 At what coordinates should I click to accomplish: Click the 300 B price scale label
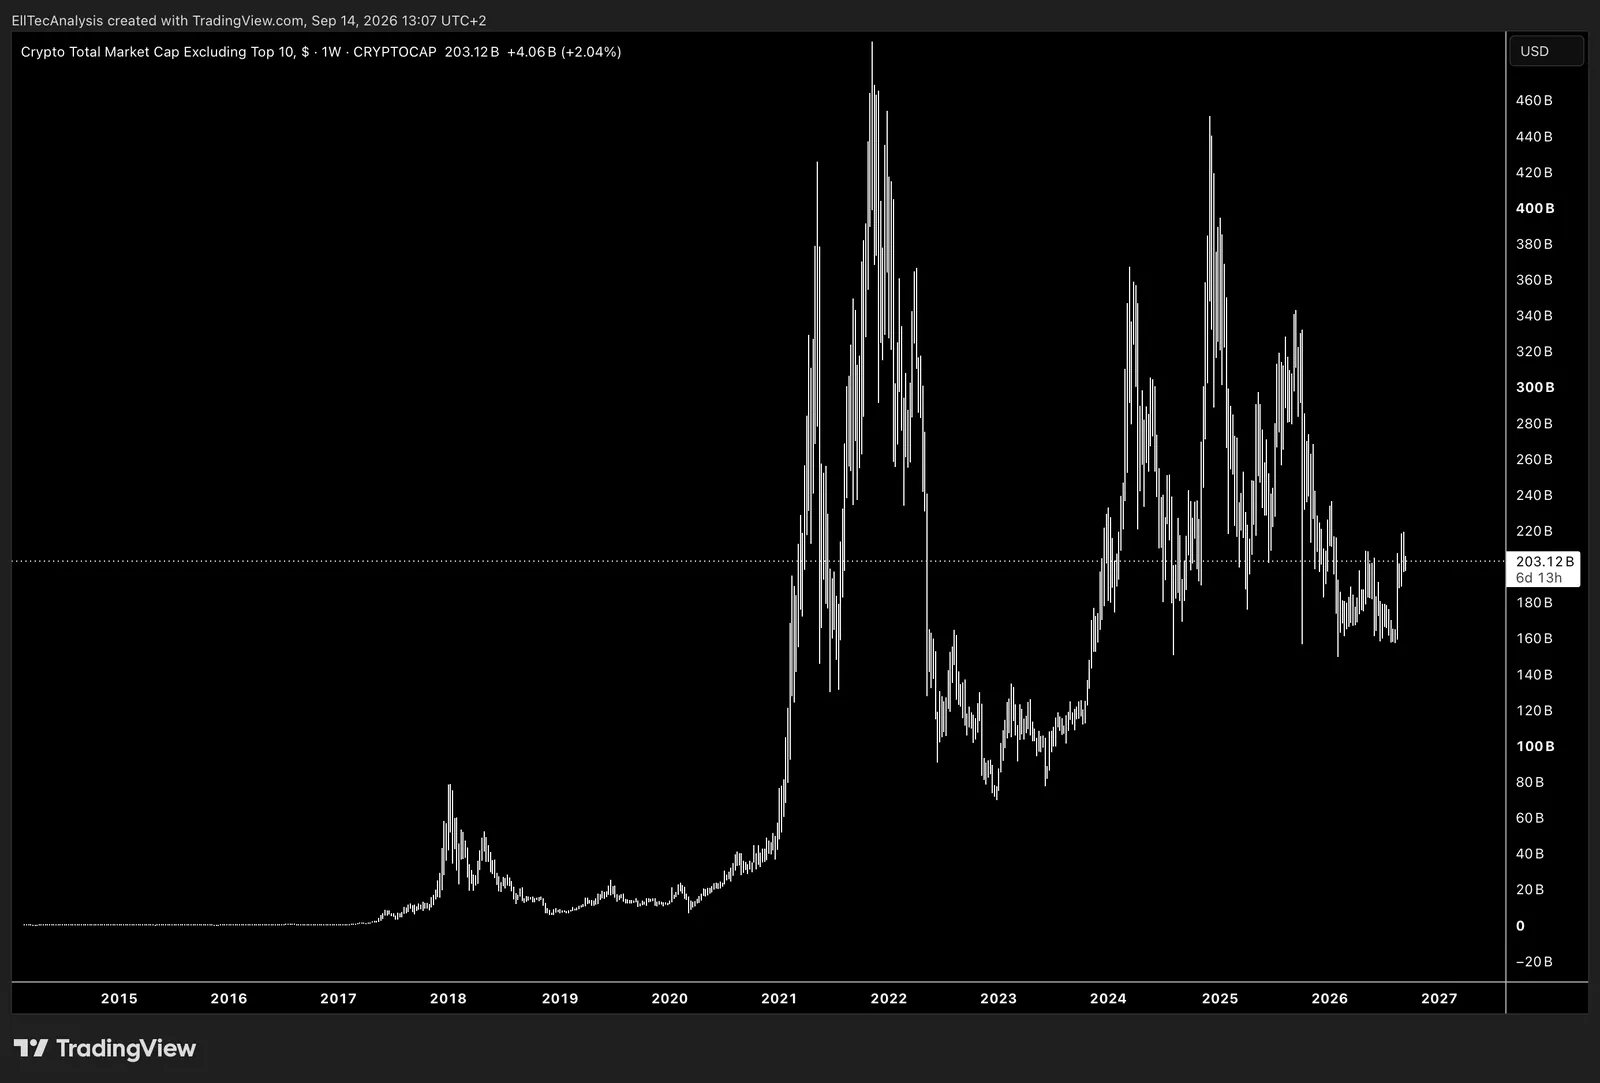coord(1535,387)
